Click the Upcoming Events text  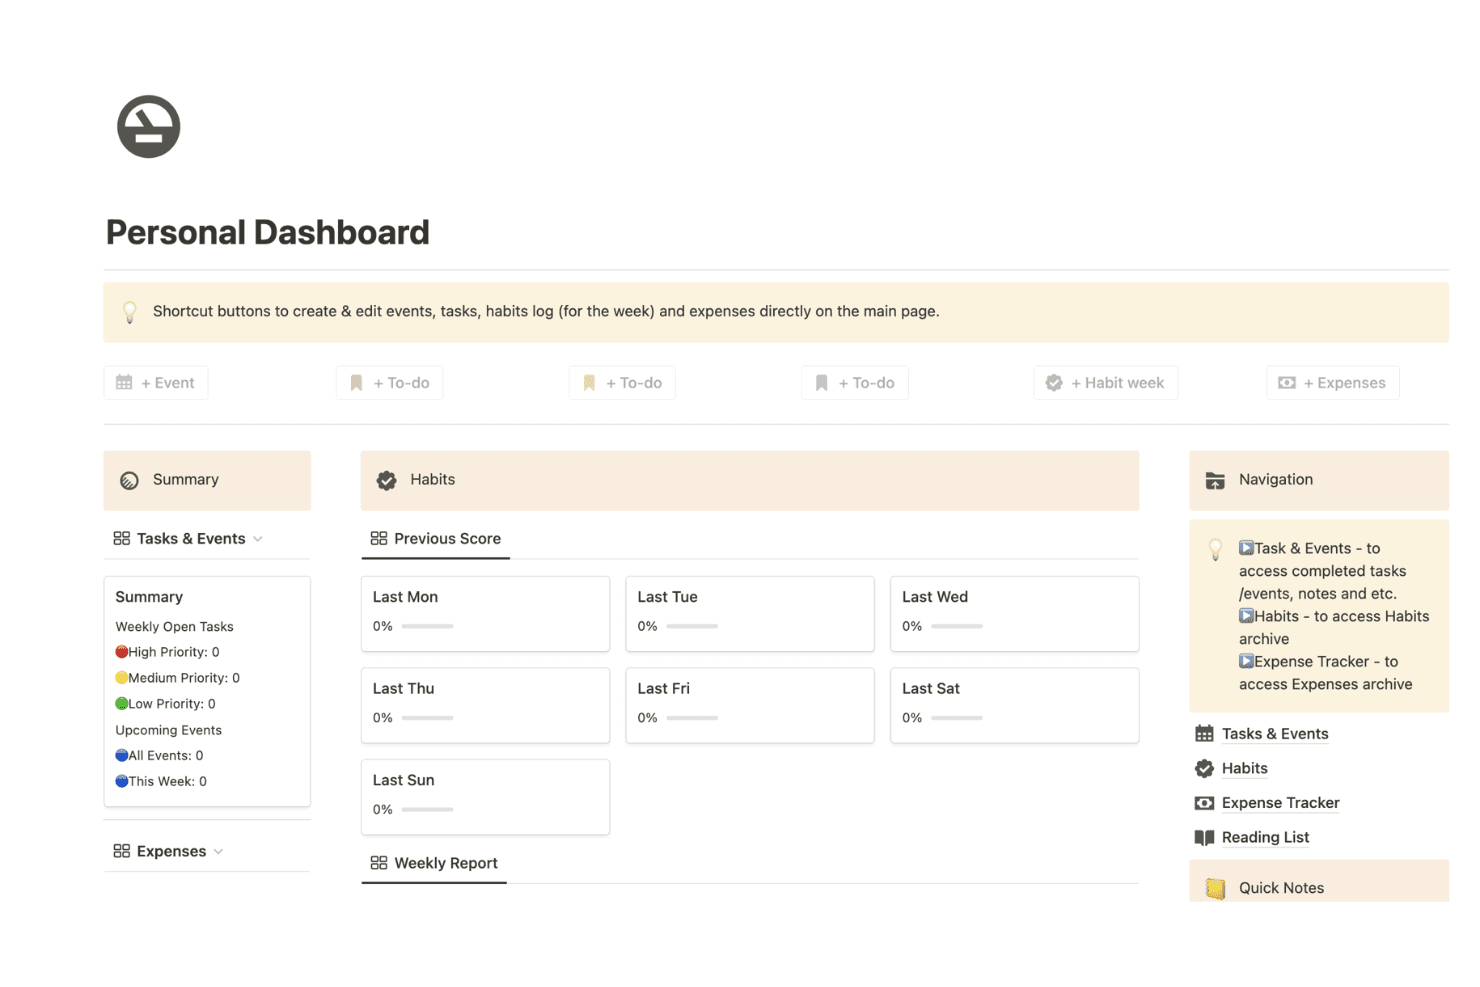[168, 731]
